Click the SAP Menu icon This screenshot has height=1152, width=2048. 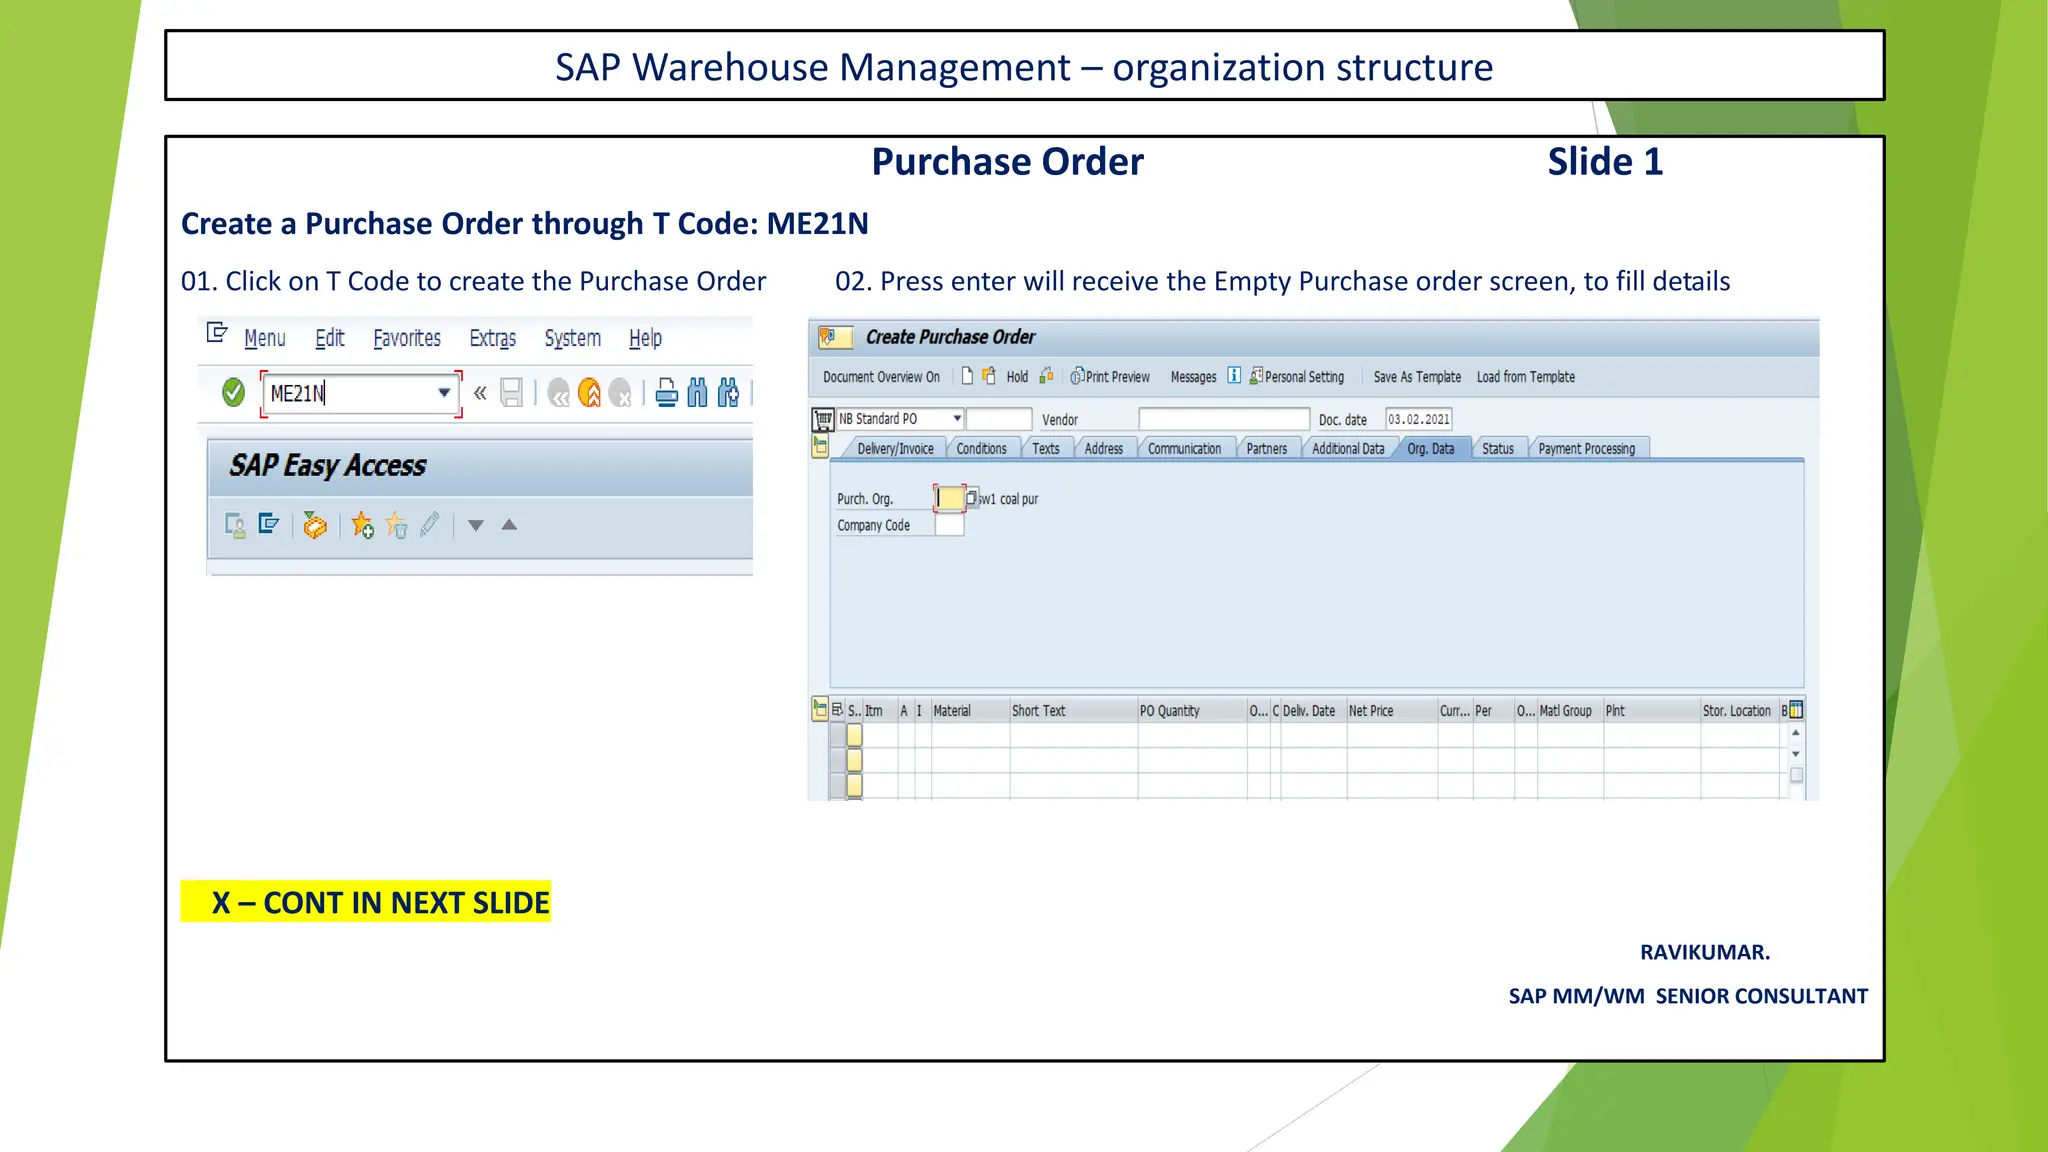click(x=268, y=524)
